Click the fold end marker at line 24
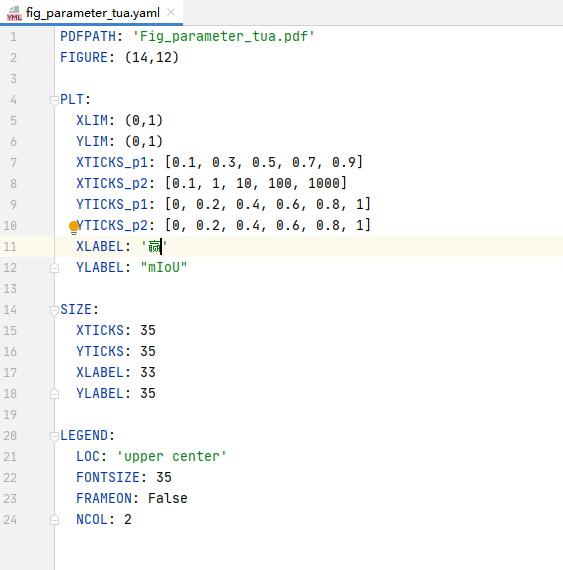563x570 pixels. (54, 520)
